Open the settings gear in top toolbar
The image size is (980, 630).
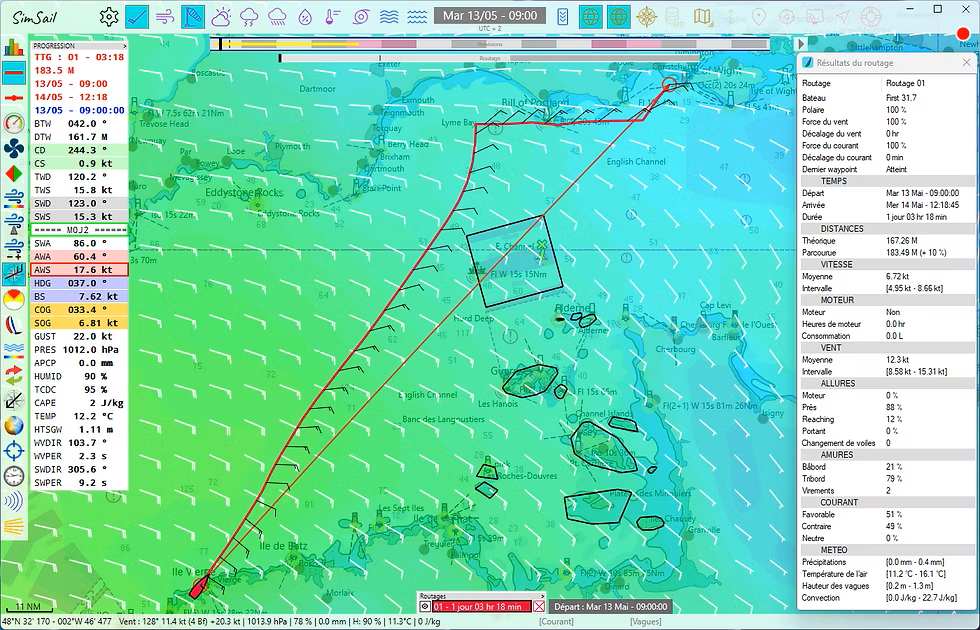[x=109, y=16]
